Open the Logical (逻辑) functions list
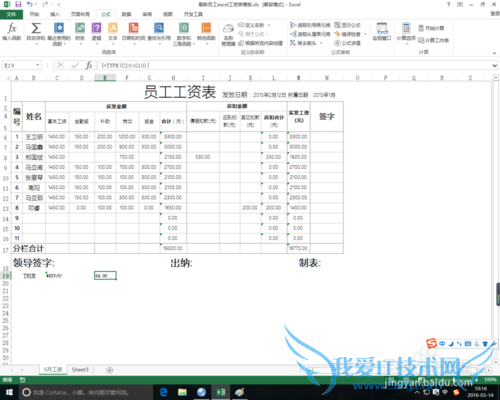This screenshot has height=400, width=500. (96, 33)
